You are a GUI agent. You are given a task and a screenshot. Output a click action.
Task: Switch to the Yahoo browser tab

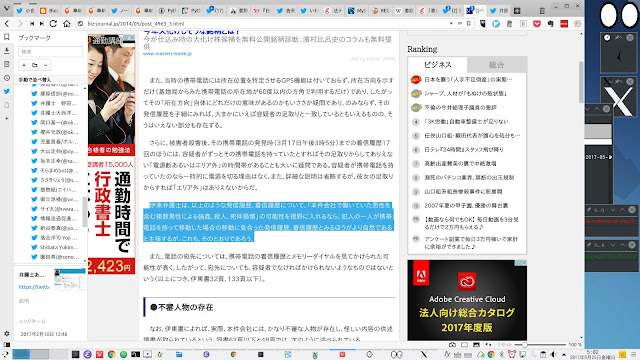point(262,11)
